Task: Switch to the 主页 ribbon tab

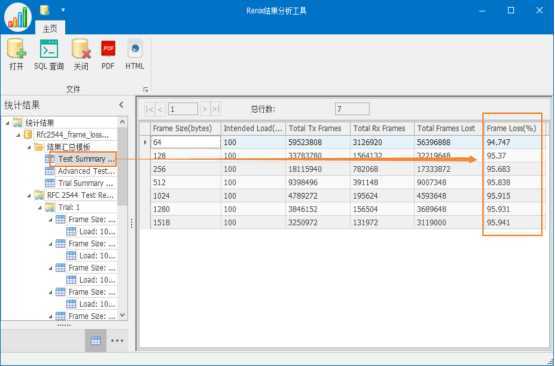Action: [50, 28]
